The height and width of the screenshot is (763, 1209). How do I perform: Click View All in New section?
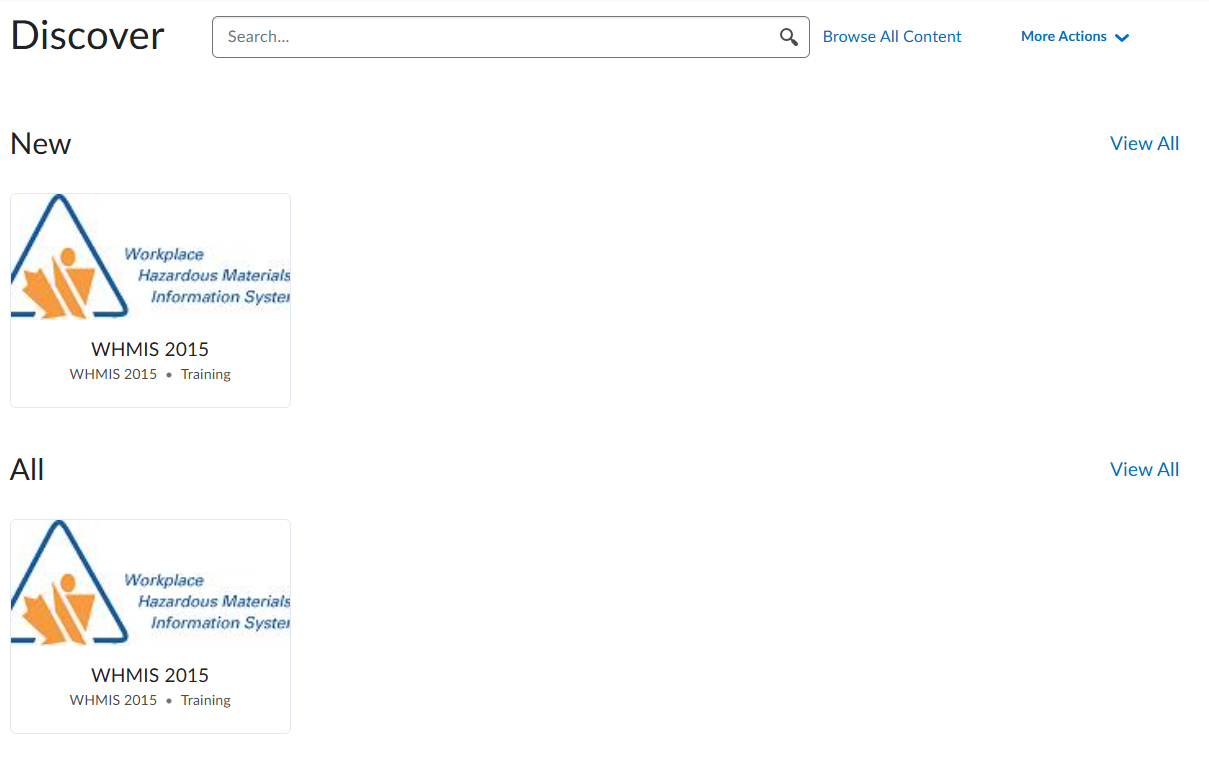(x=1144, y=143)
